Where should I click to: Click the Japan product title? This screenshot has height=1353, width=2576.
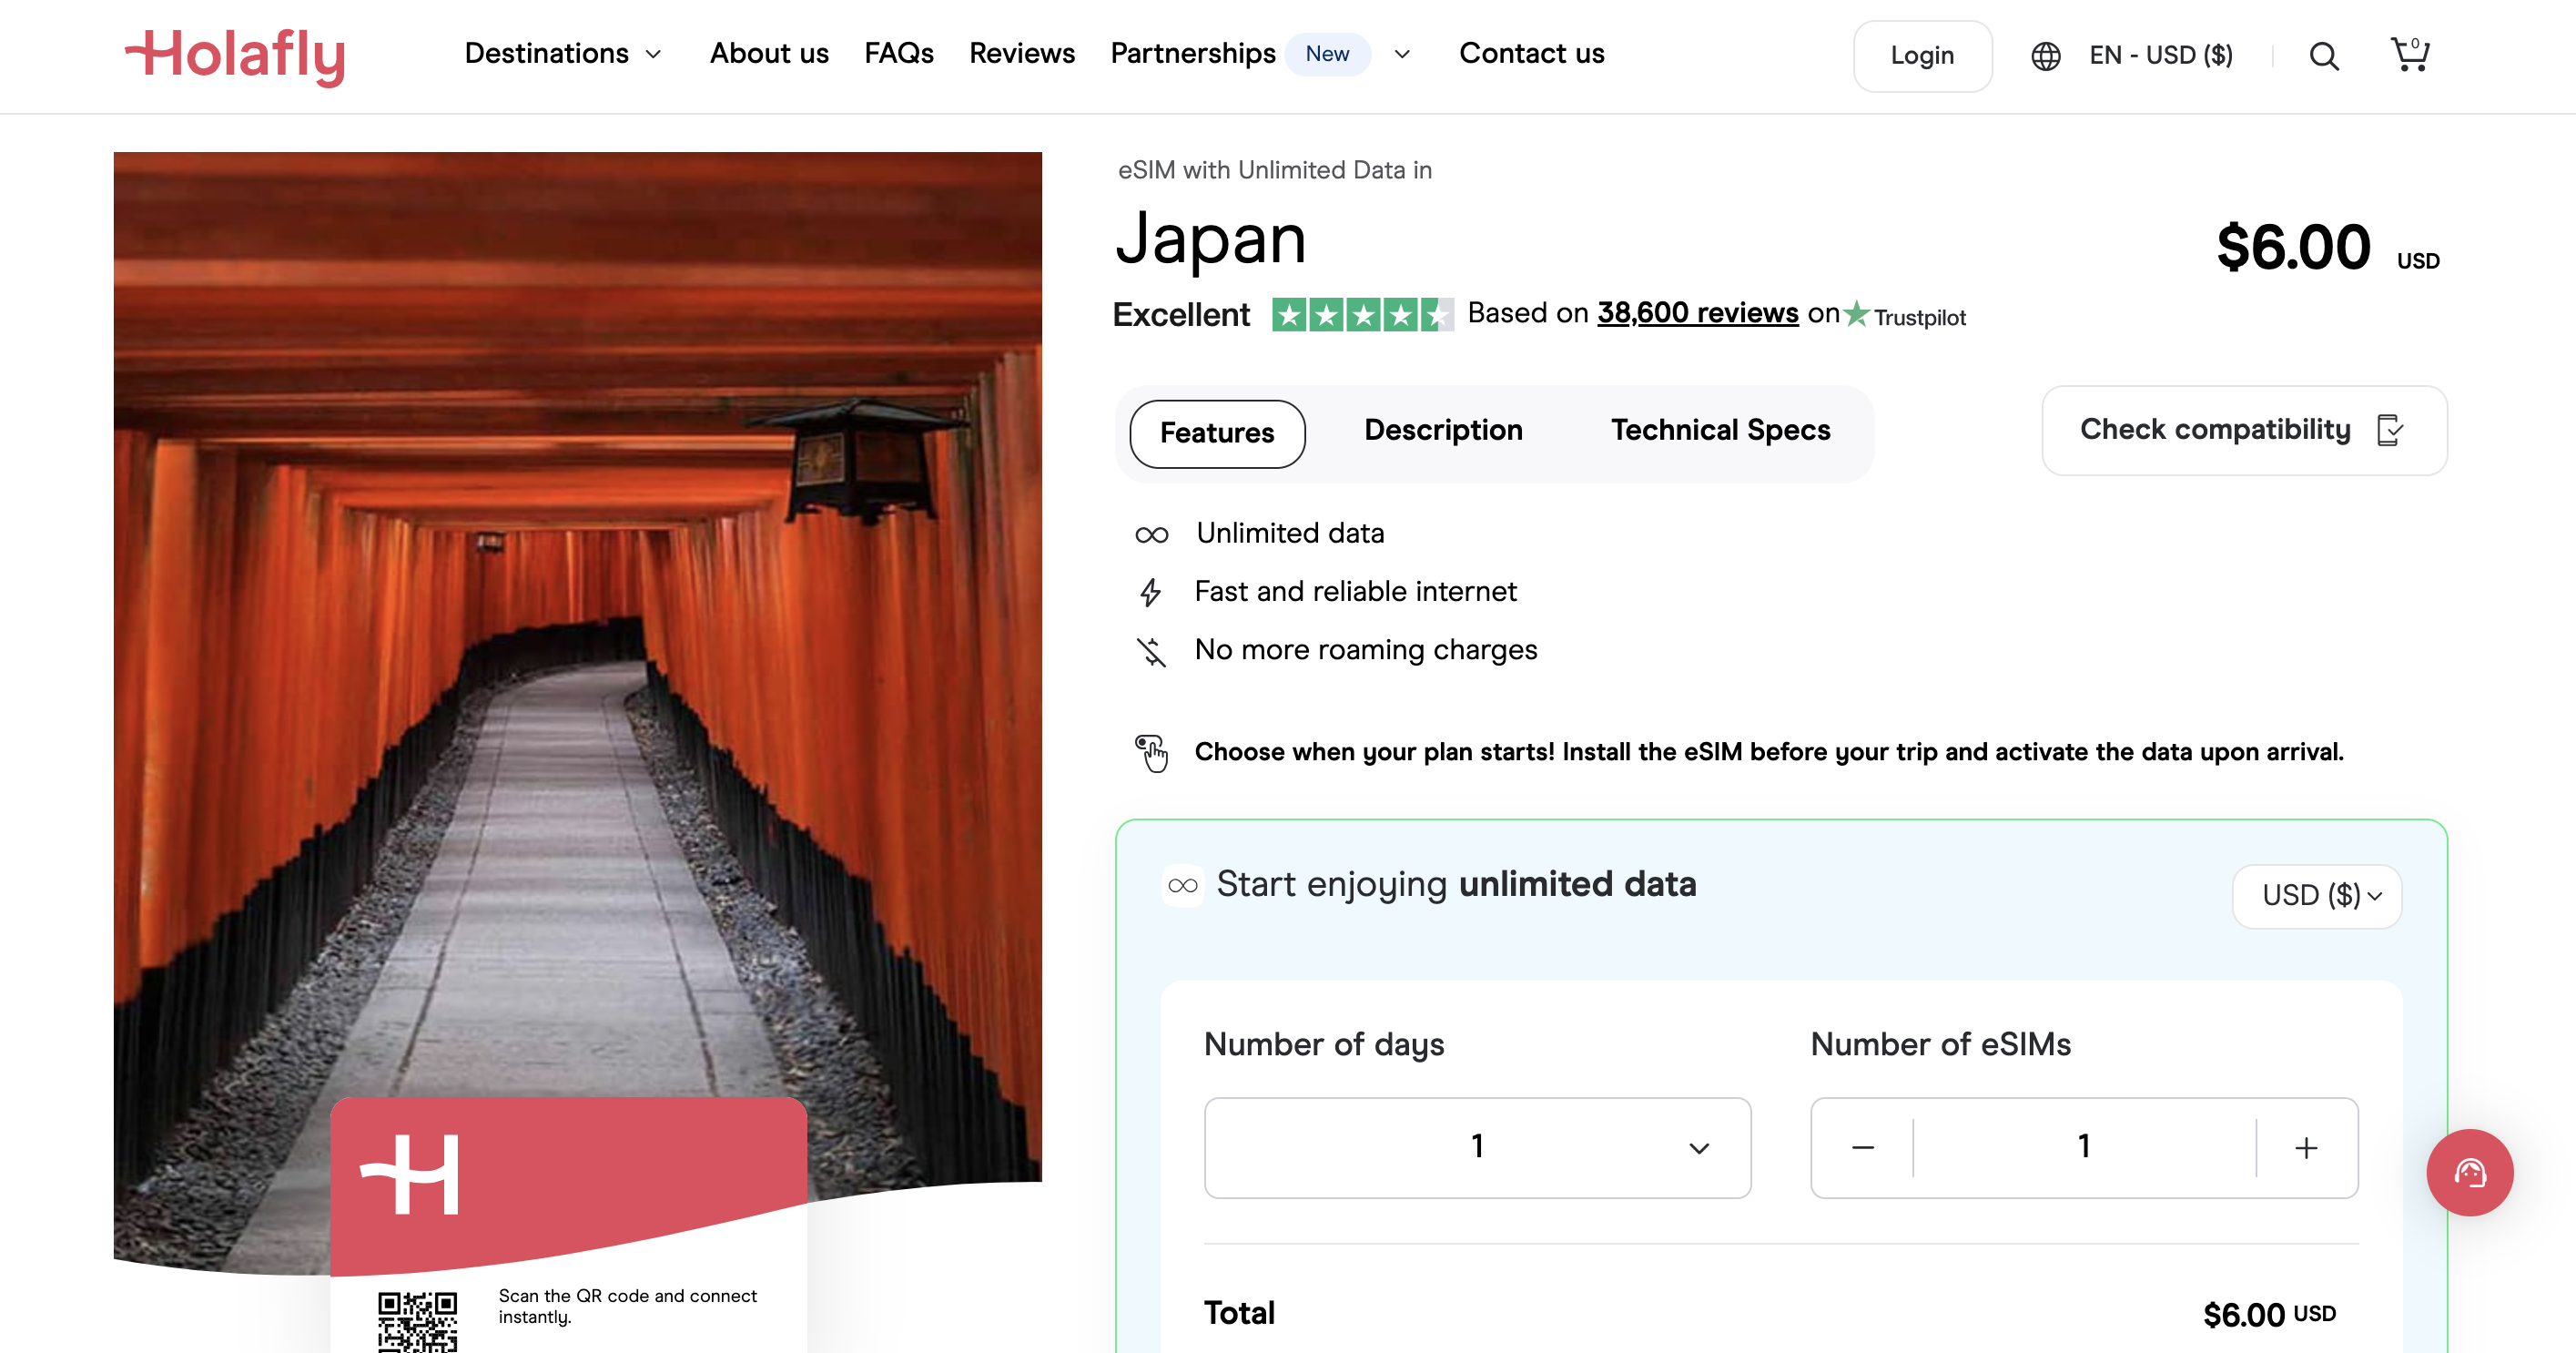tap(1210, 240)
